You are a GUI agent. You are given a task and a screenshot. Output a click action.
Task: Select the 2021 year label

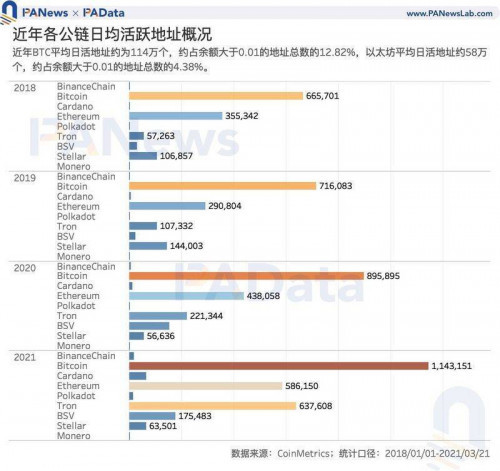[x=25, y=357]
